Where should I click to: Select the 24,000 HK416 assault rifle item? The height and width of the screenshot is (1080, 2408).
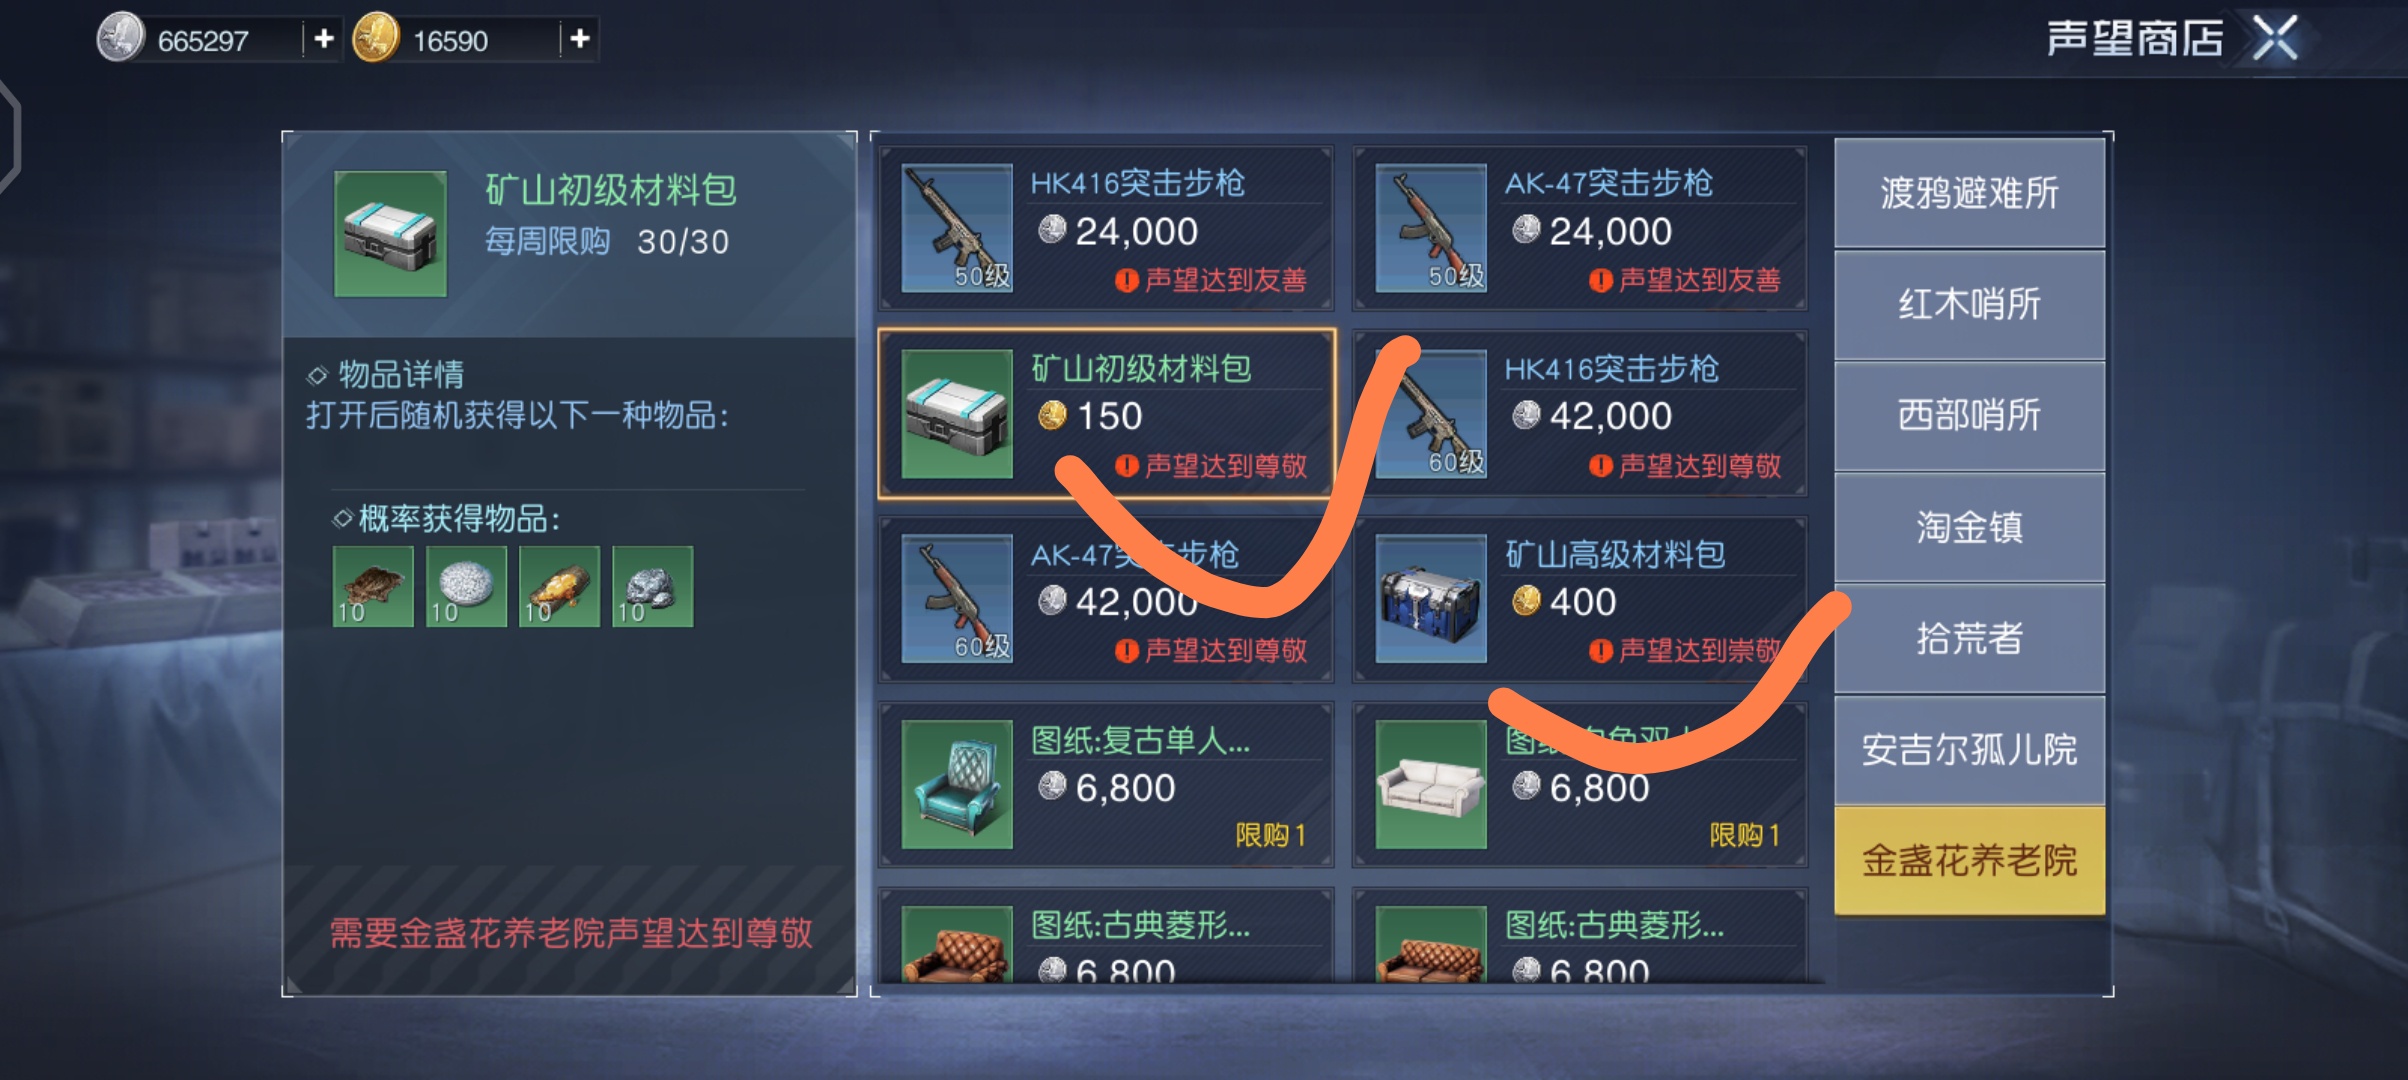point(1106,229)
